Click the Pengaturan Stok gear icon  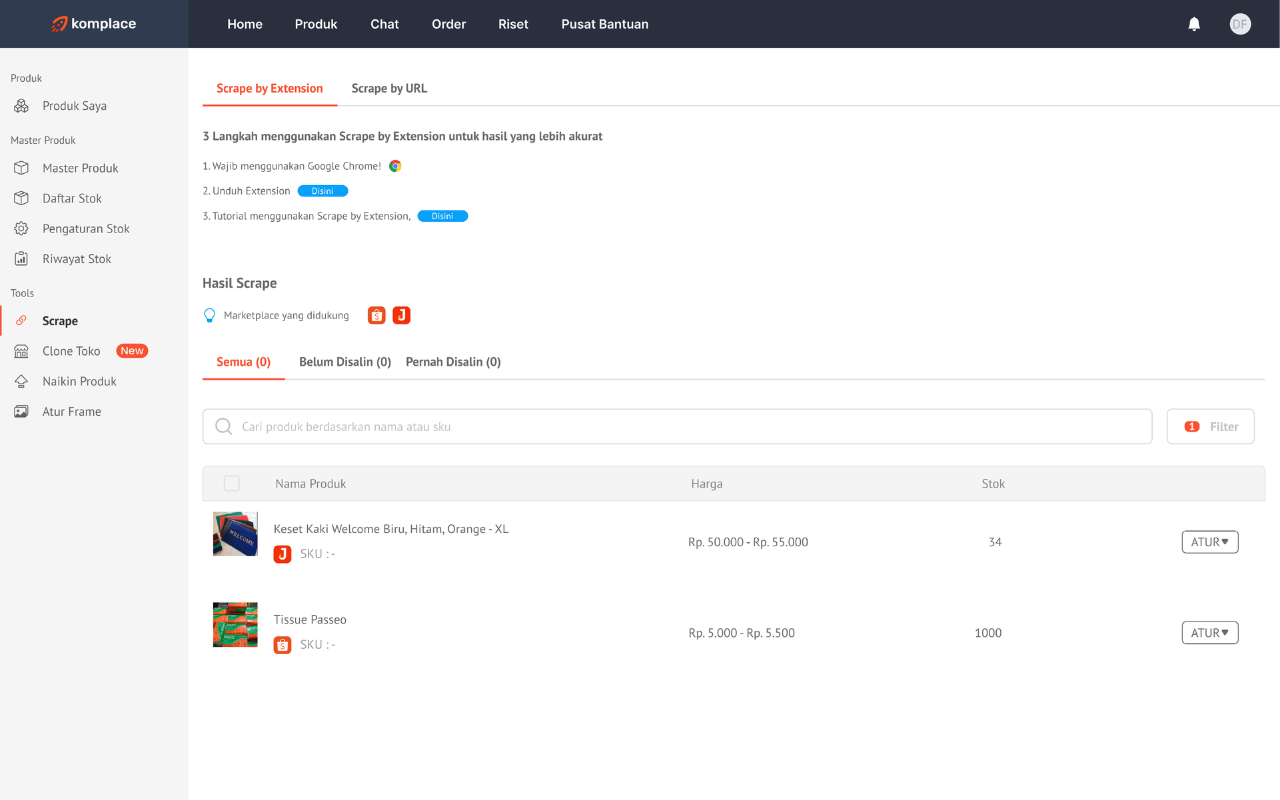[22, 228]
